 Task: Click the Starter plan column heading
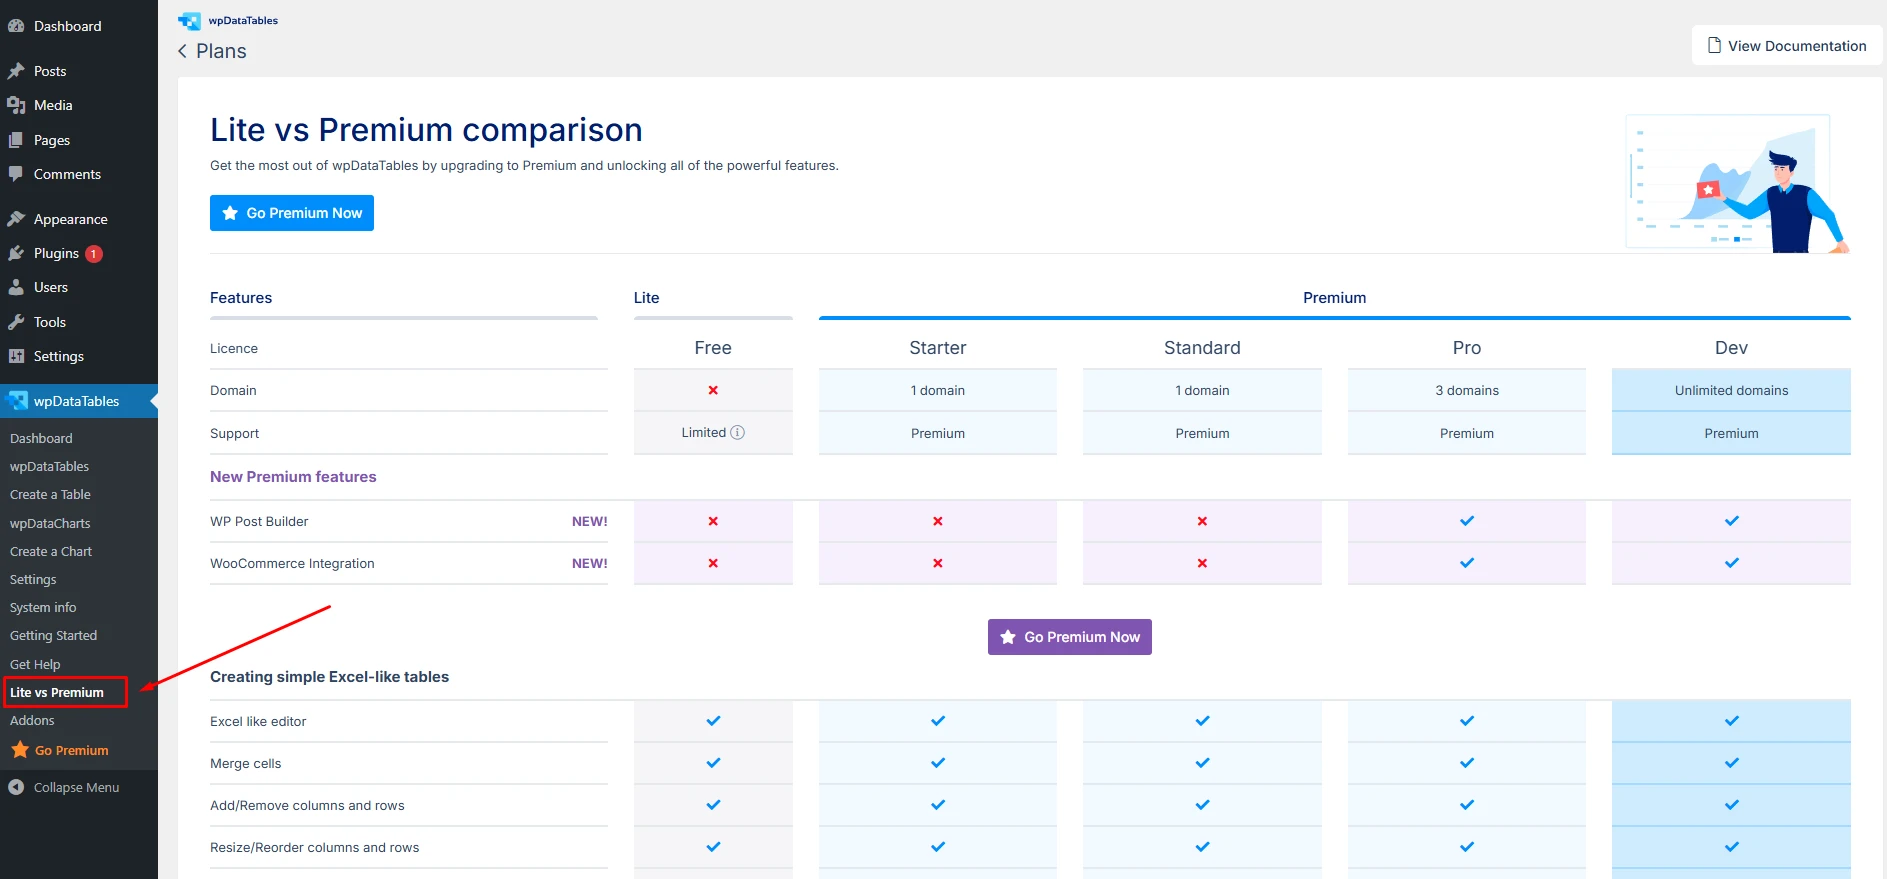938,348
